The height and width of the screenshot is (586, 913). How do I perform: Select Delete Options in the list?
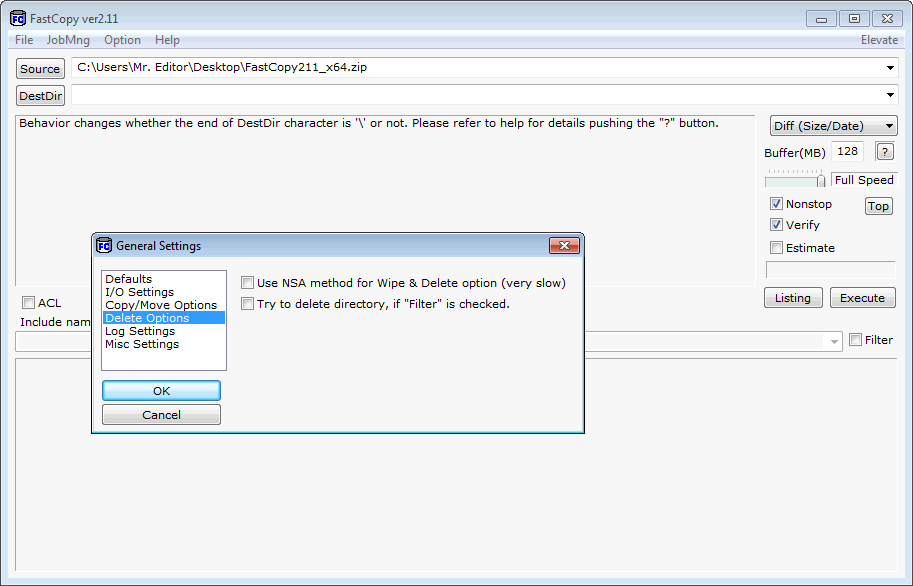[x=164, y=318]
